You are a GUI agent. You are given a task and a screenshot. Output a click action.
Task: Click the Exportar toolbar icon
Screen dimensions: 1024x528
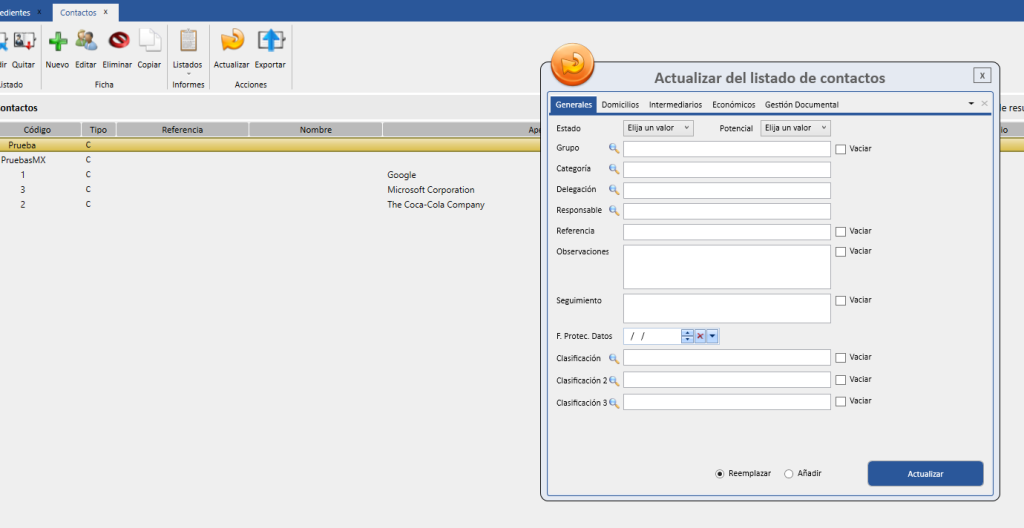270,41
